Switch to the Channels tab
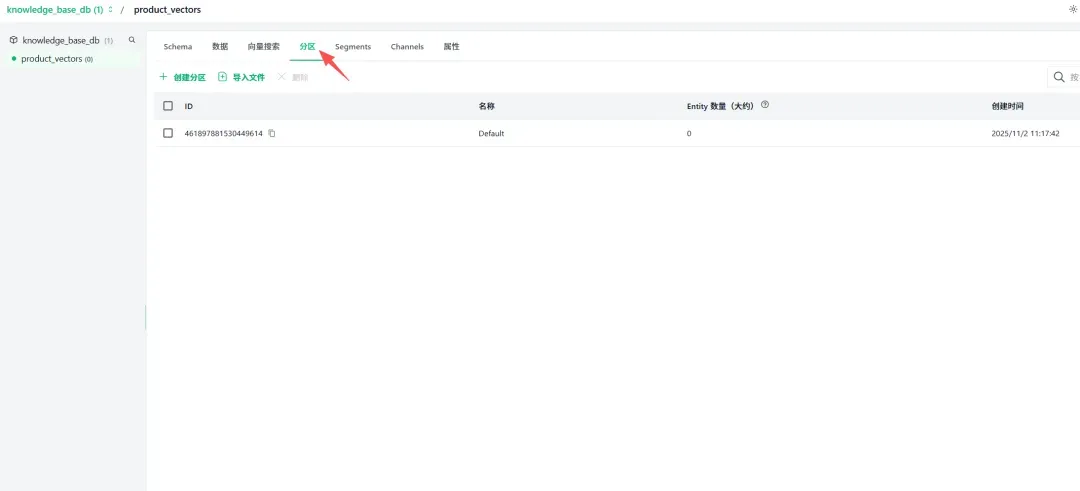The image size is (1080, 491). (407, 47)
